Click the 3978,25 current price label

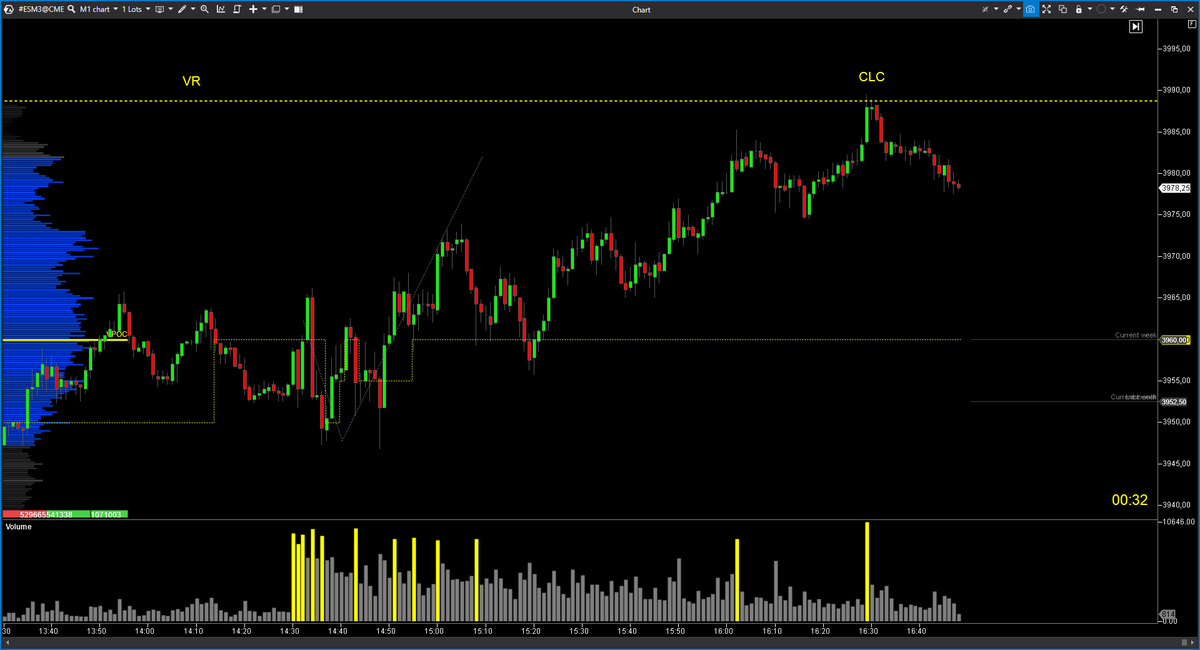(1175, 187)
